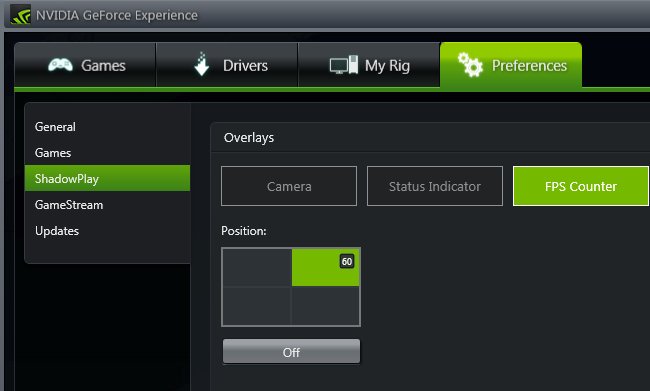This screenshot has width=650, height=391.
Task: Open Updates settings in sidebar
Action: coord(107,231)
